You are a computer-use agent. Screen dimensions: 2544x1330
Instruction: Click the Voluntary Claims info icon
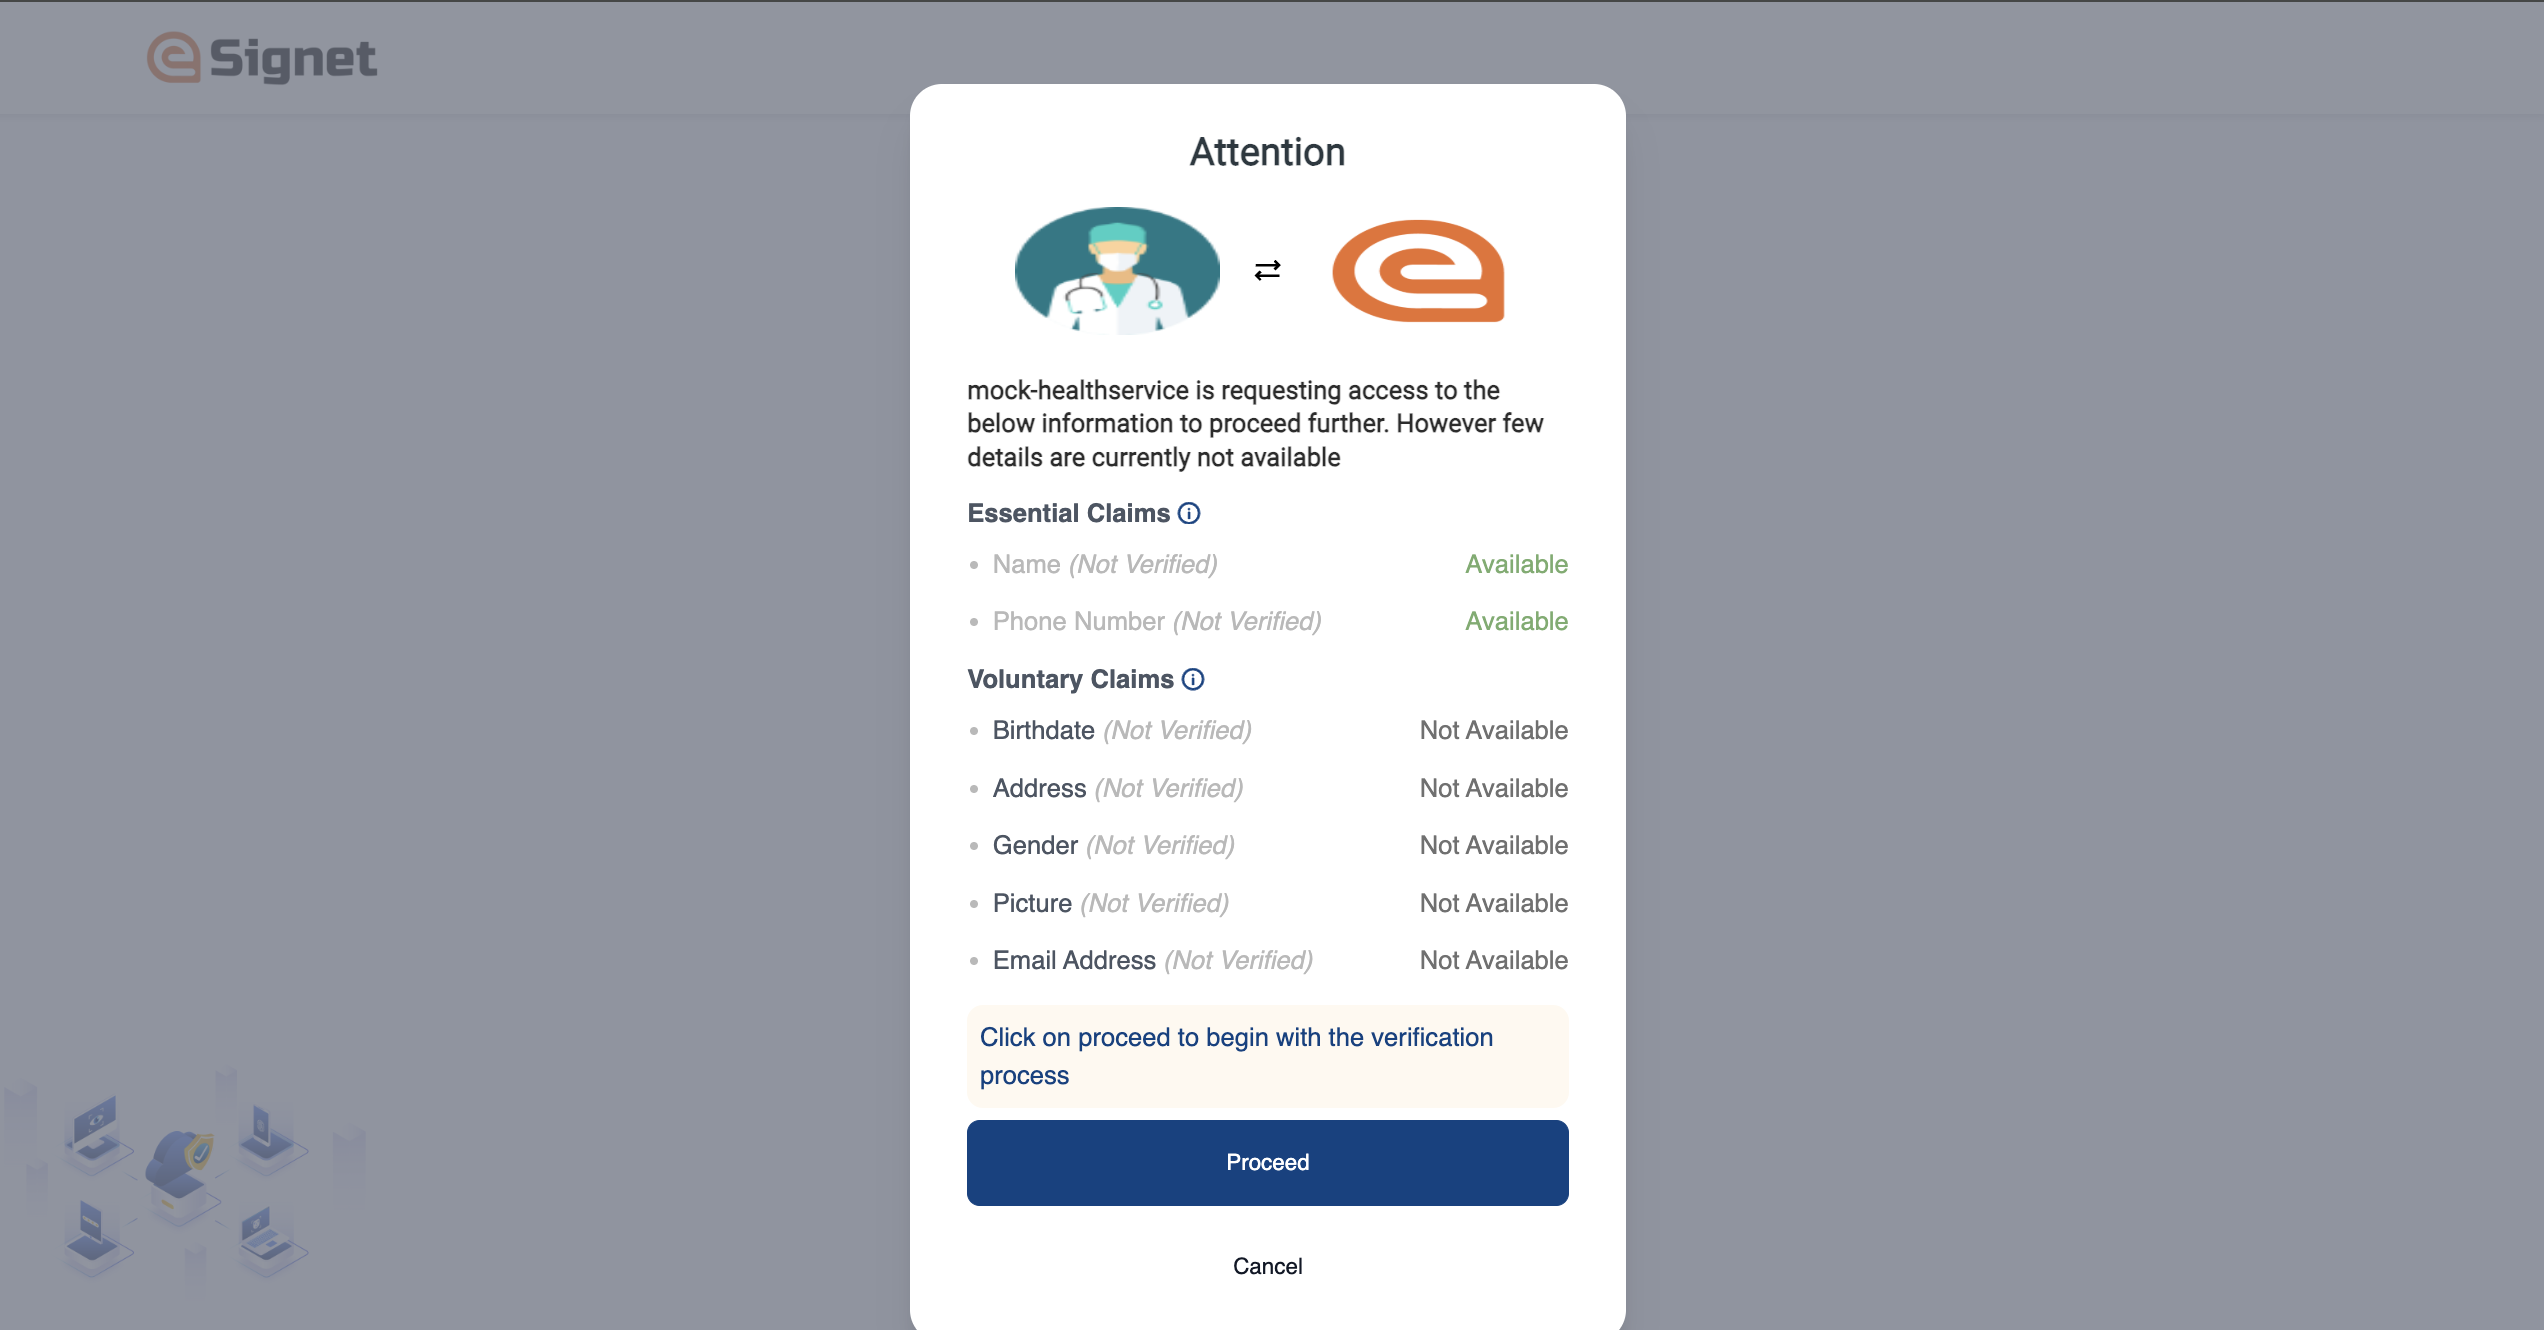1193,679
